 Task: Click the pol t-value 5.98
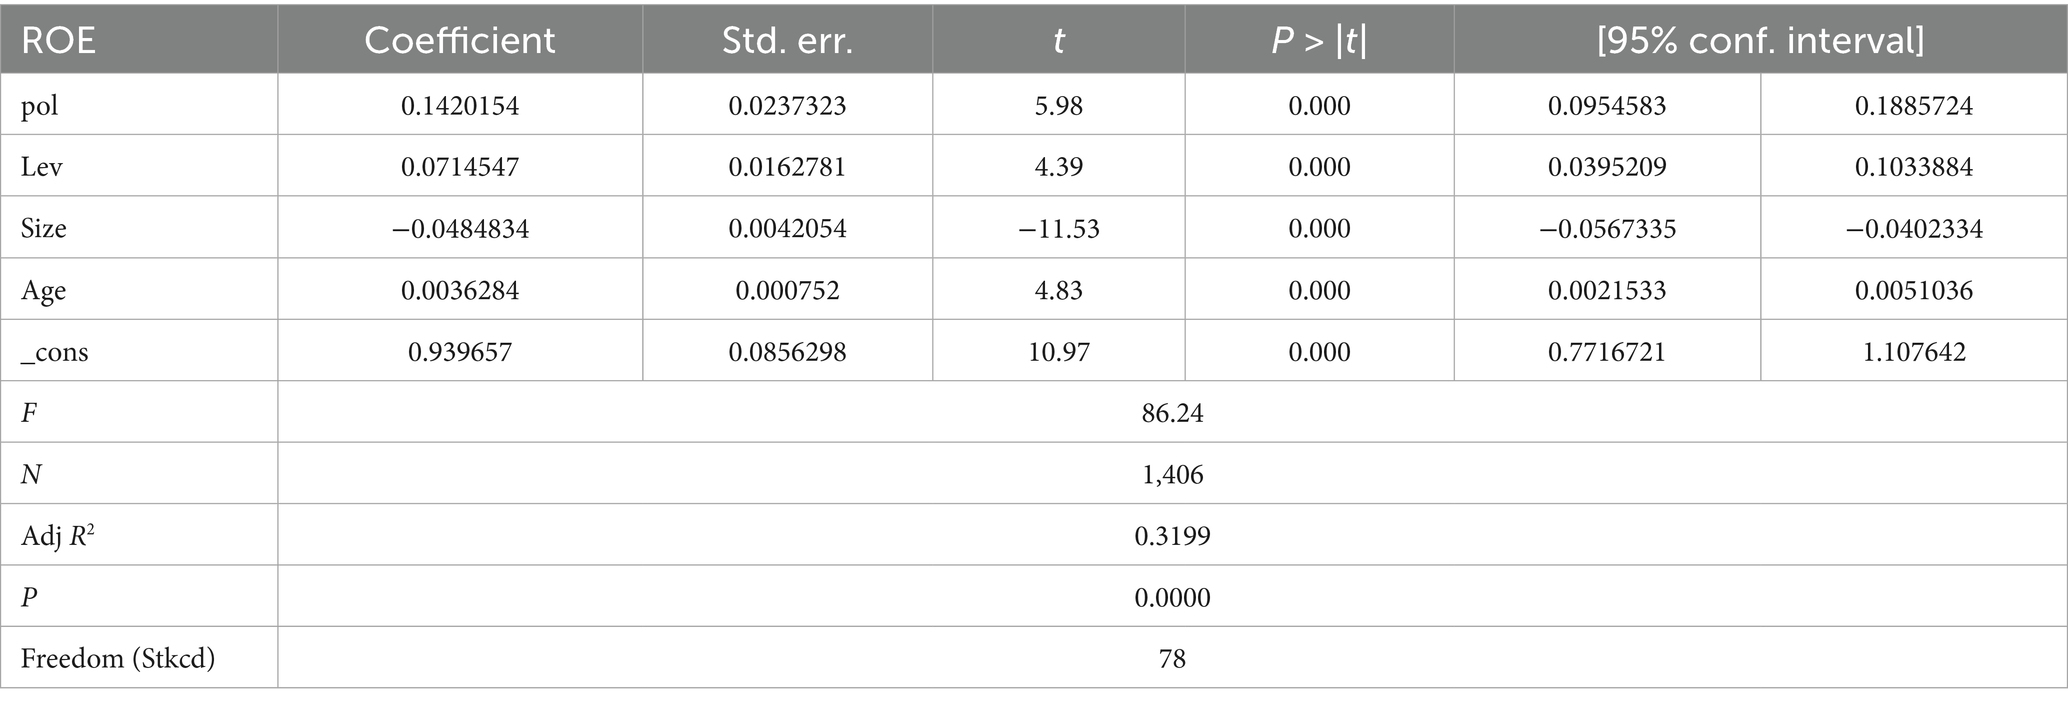click(x=1058, y=105)
